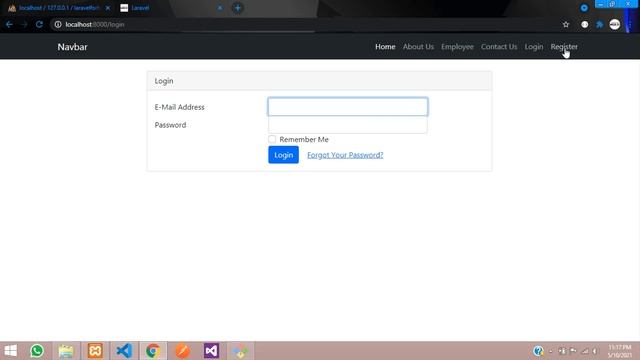Open File Explorer from the taskbar
The width and height of the screenshot is (640, 360).
66,351
